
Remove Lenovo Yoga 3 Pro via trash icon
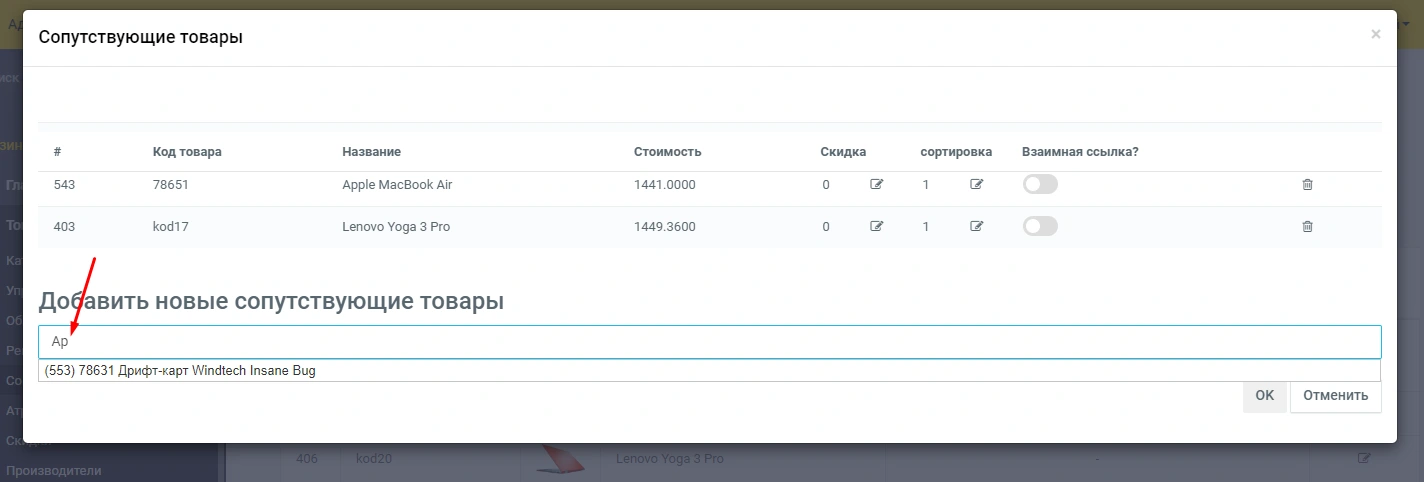tap(1307, 227)
